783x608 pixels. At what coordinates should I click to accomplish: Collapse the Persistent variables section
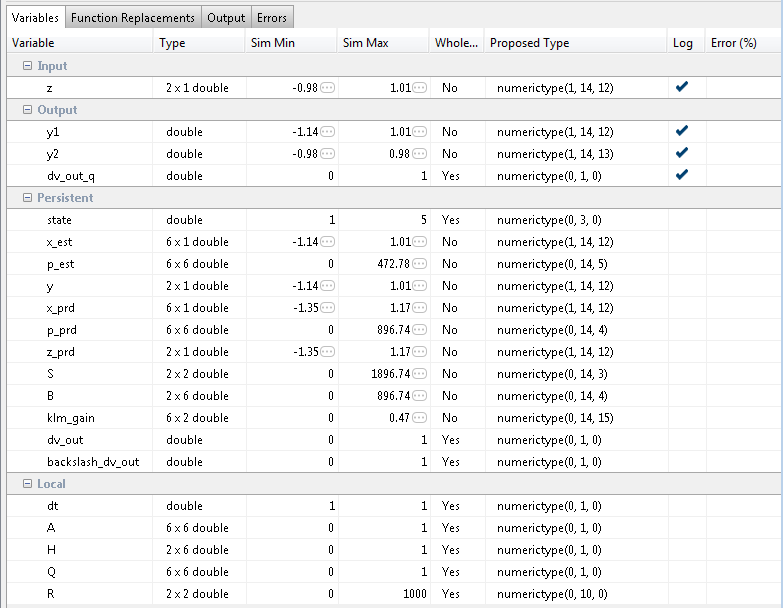point(27,198)
